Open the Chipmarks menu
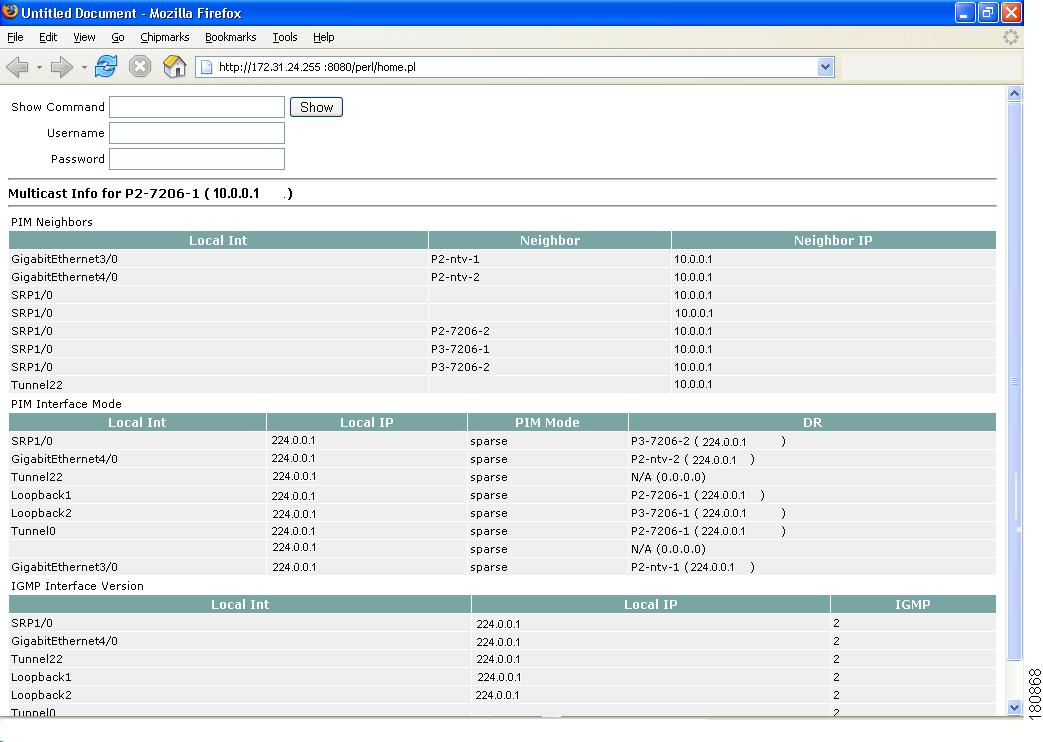This screenshot has width=1043, height=742. click(x=164, y=37)
